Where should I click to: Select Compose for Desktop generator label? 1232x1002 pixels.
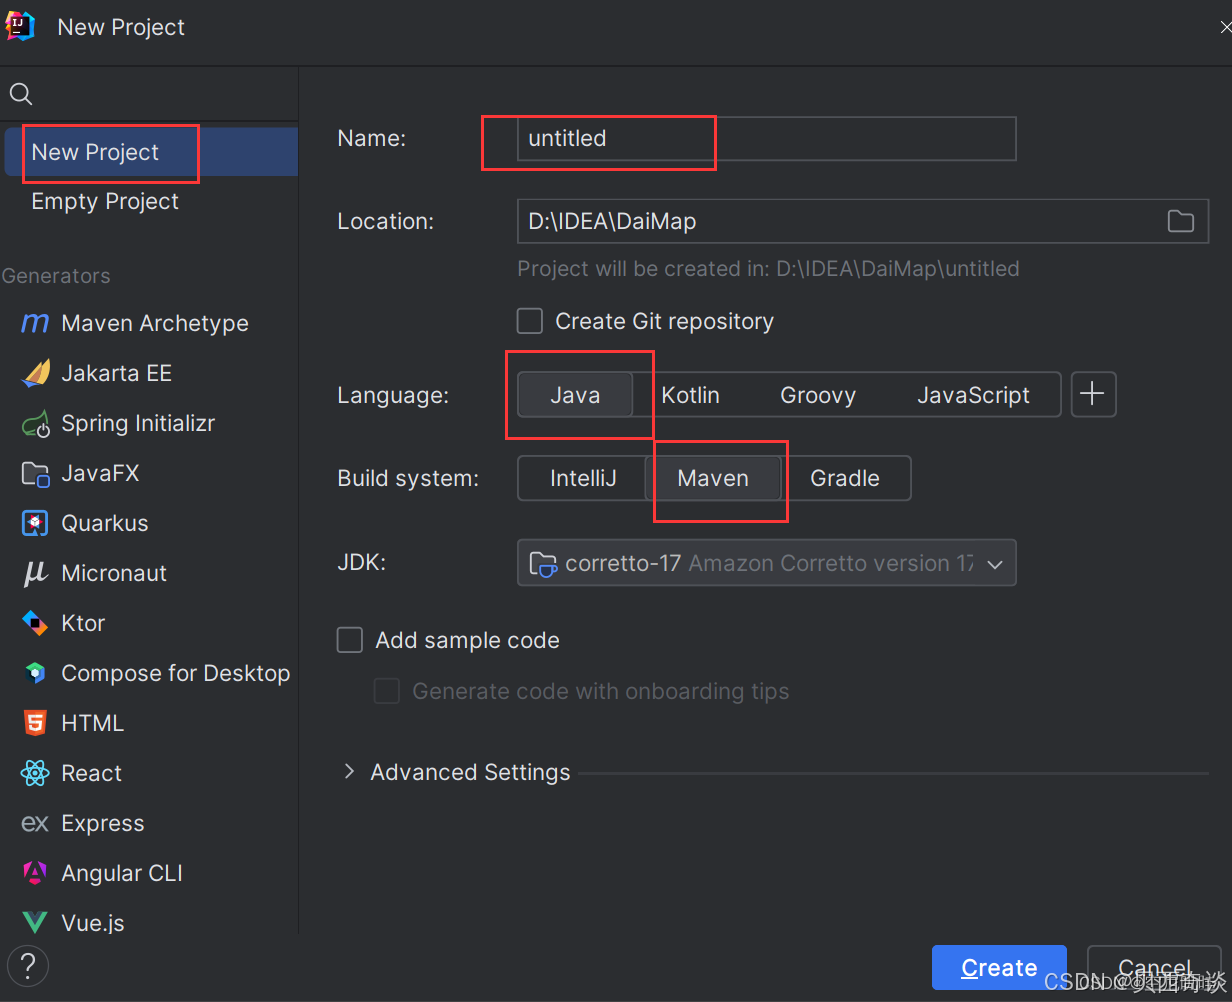click(x=176, y=673)
